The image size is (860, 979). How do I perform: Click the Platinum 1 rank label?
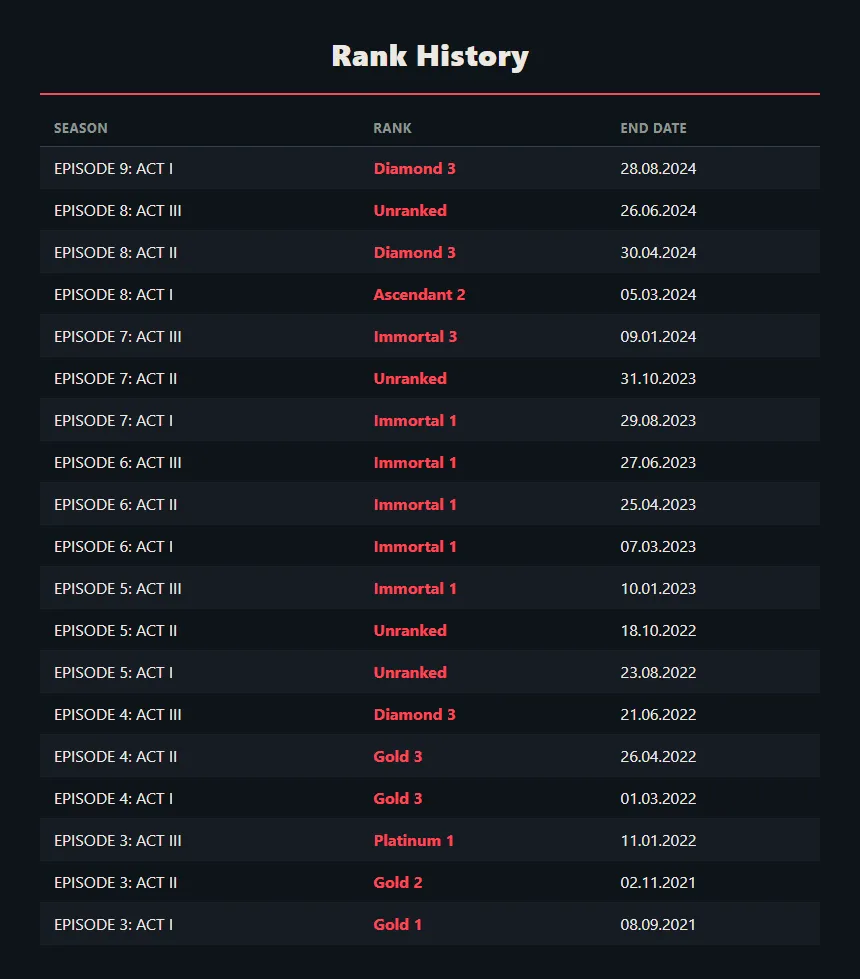pos(413,840)
